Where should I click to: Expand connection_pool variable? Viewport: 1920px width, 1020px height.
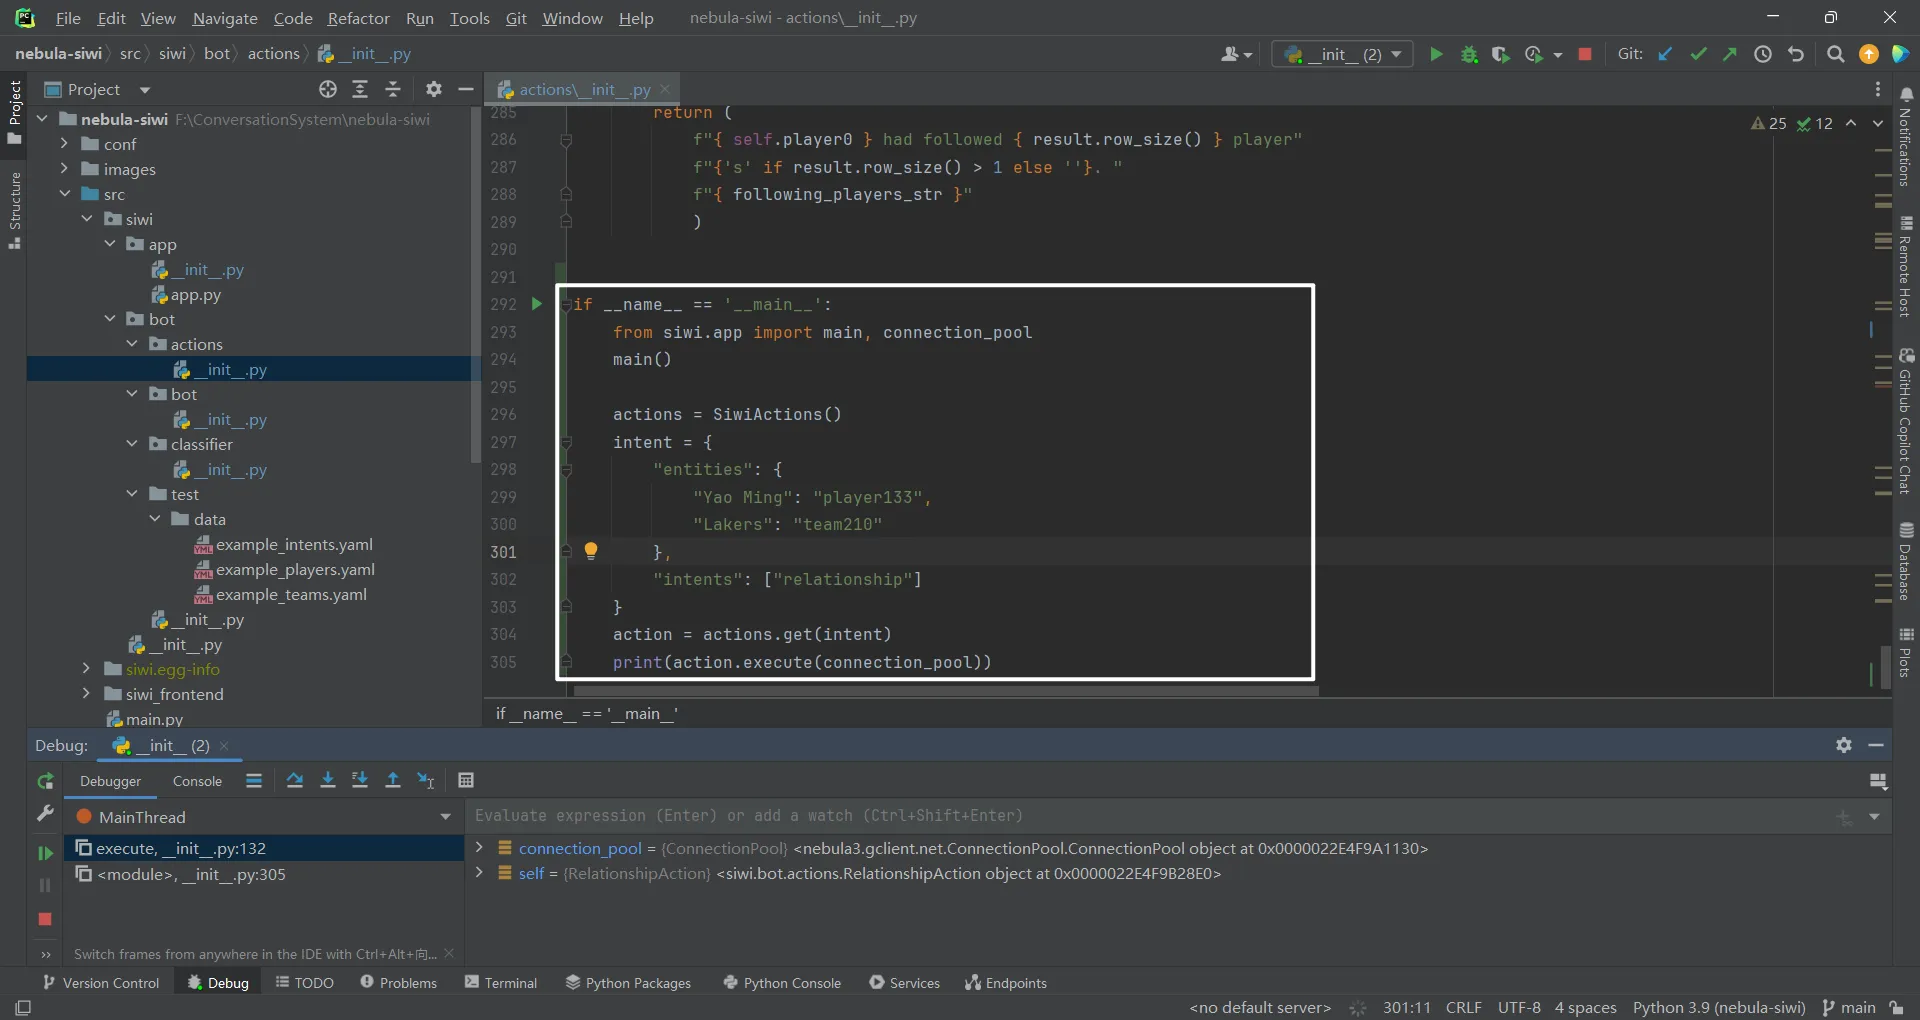(x=479, y=848)
